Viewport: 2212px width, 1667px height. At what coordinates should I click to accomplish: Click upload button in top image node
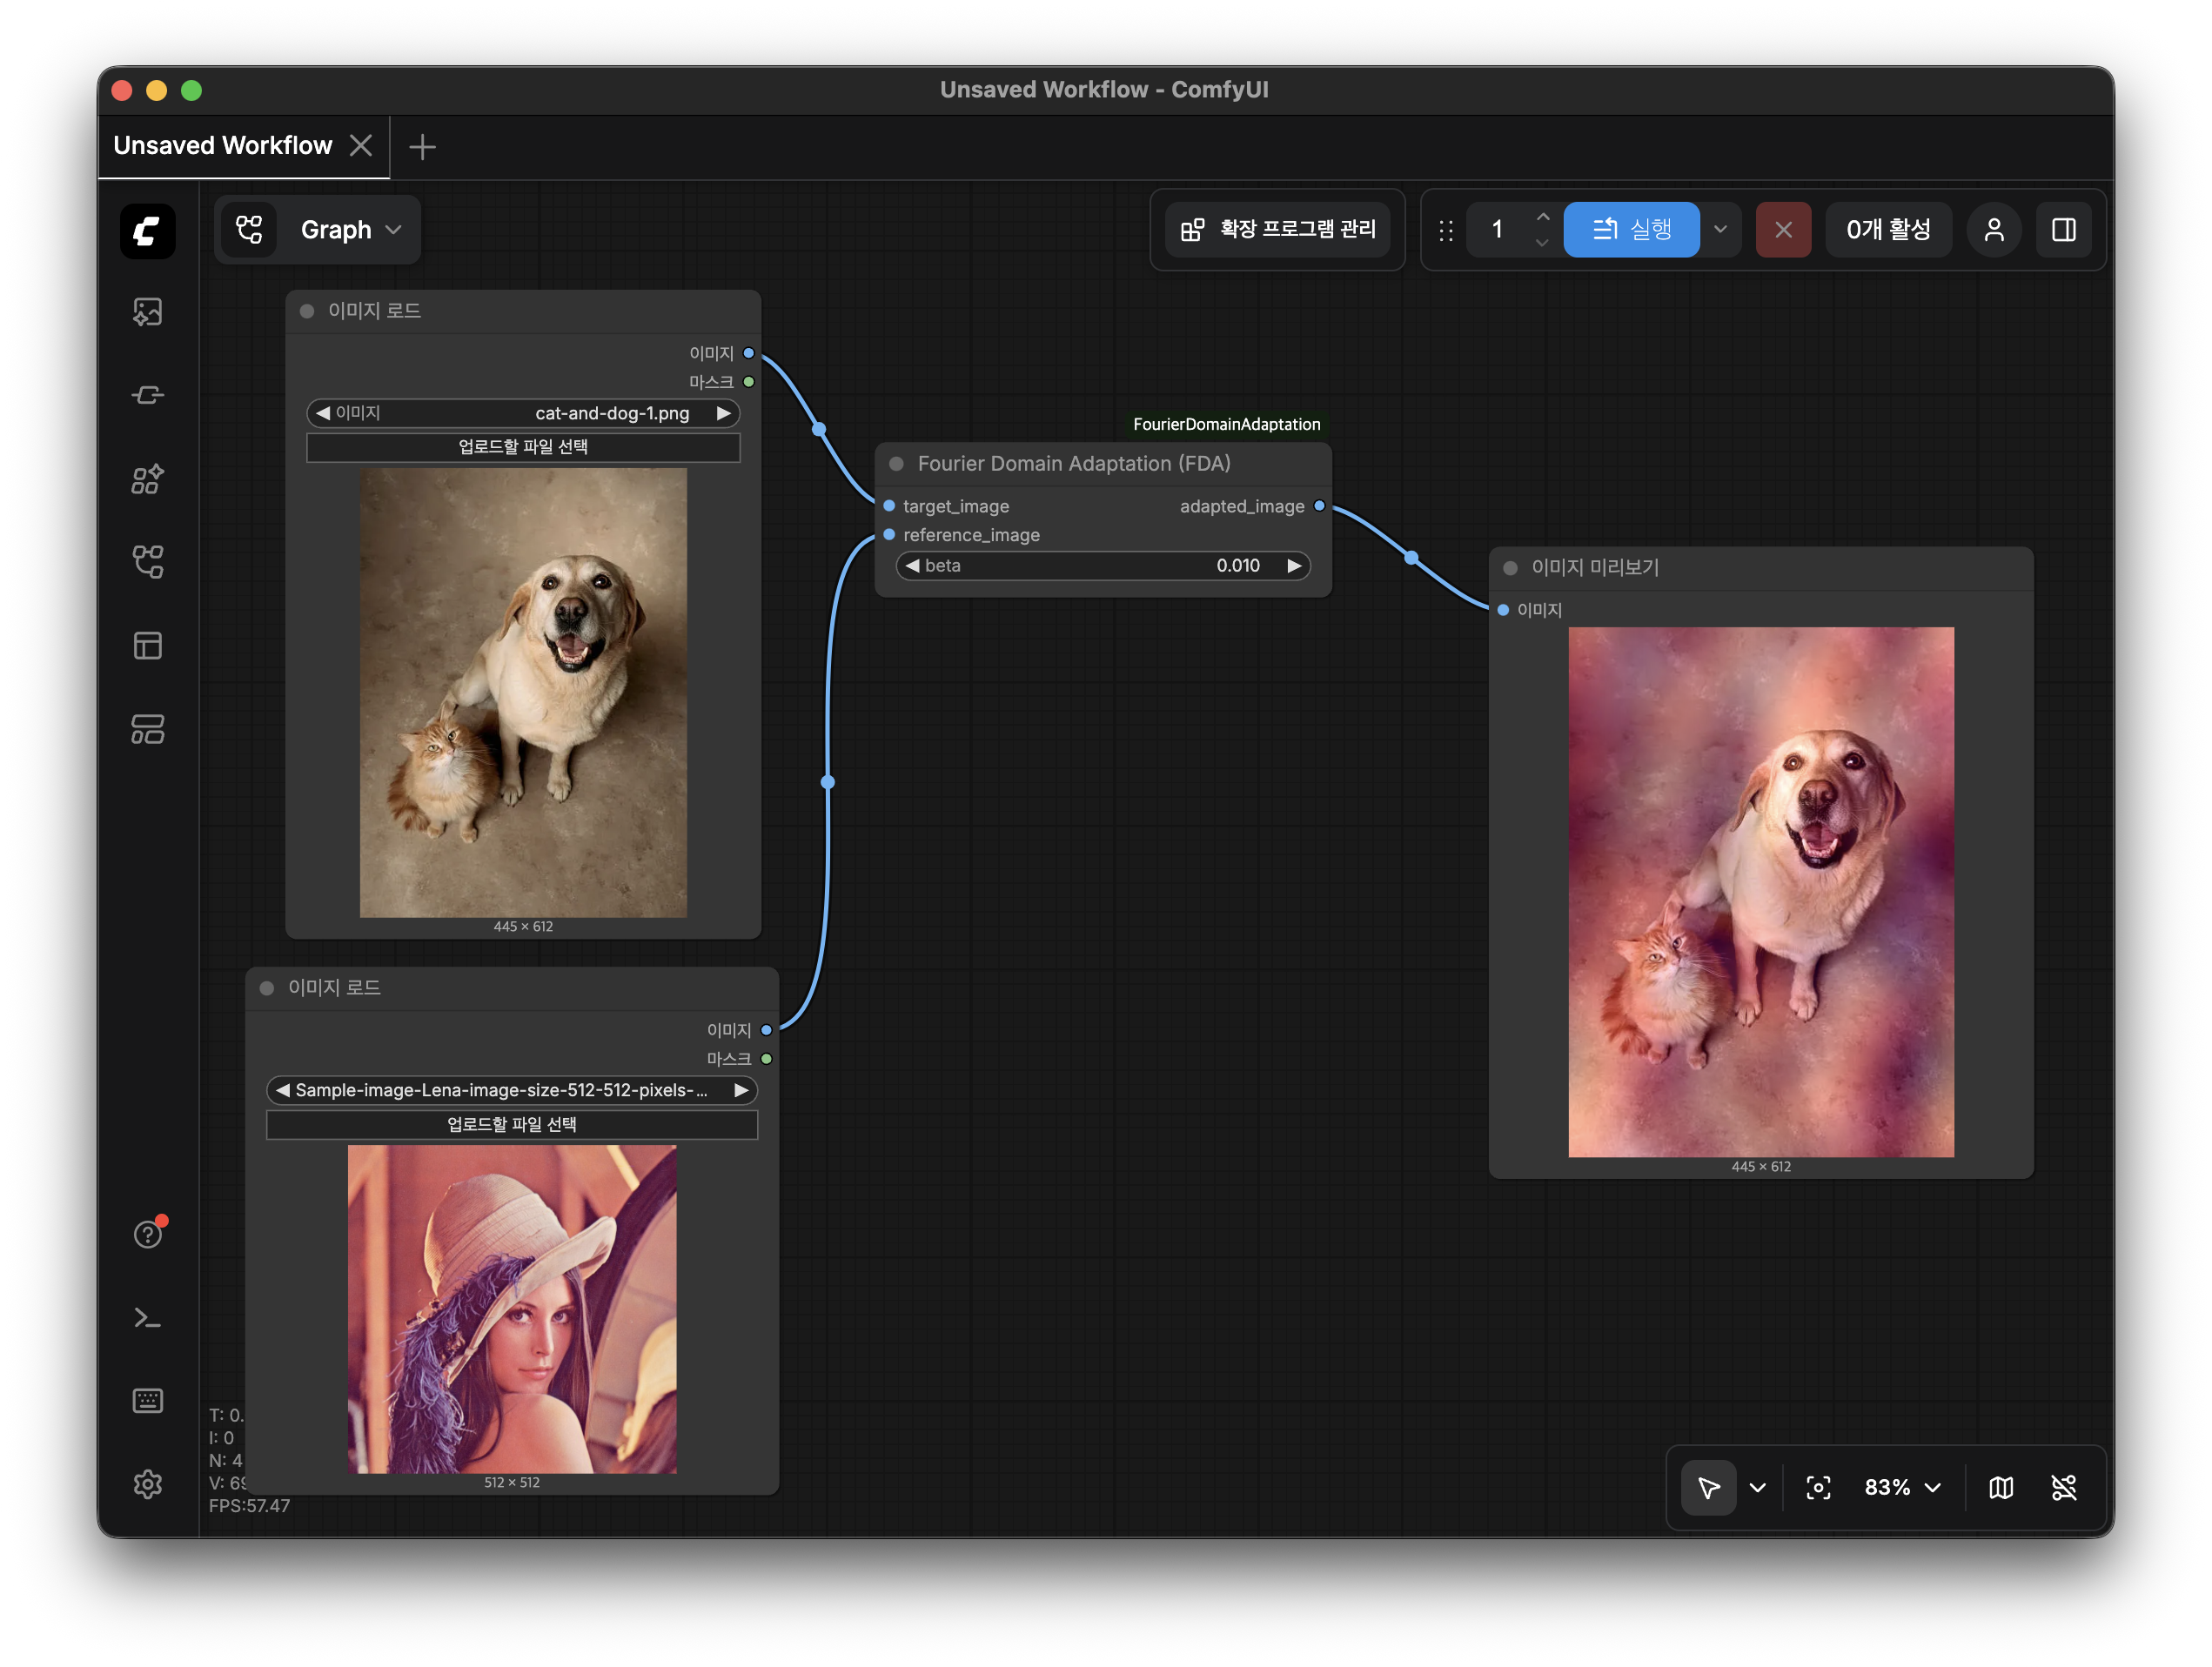[x=523, y=447]
